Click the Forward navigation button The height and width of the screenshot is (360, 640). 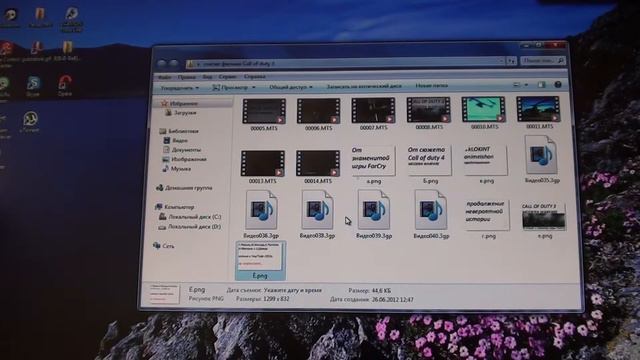point(174,64)
